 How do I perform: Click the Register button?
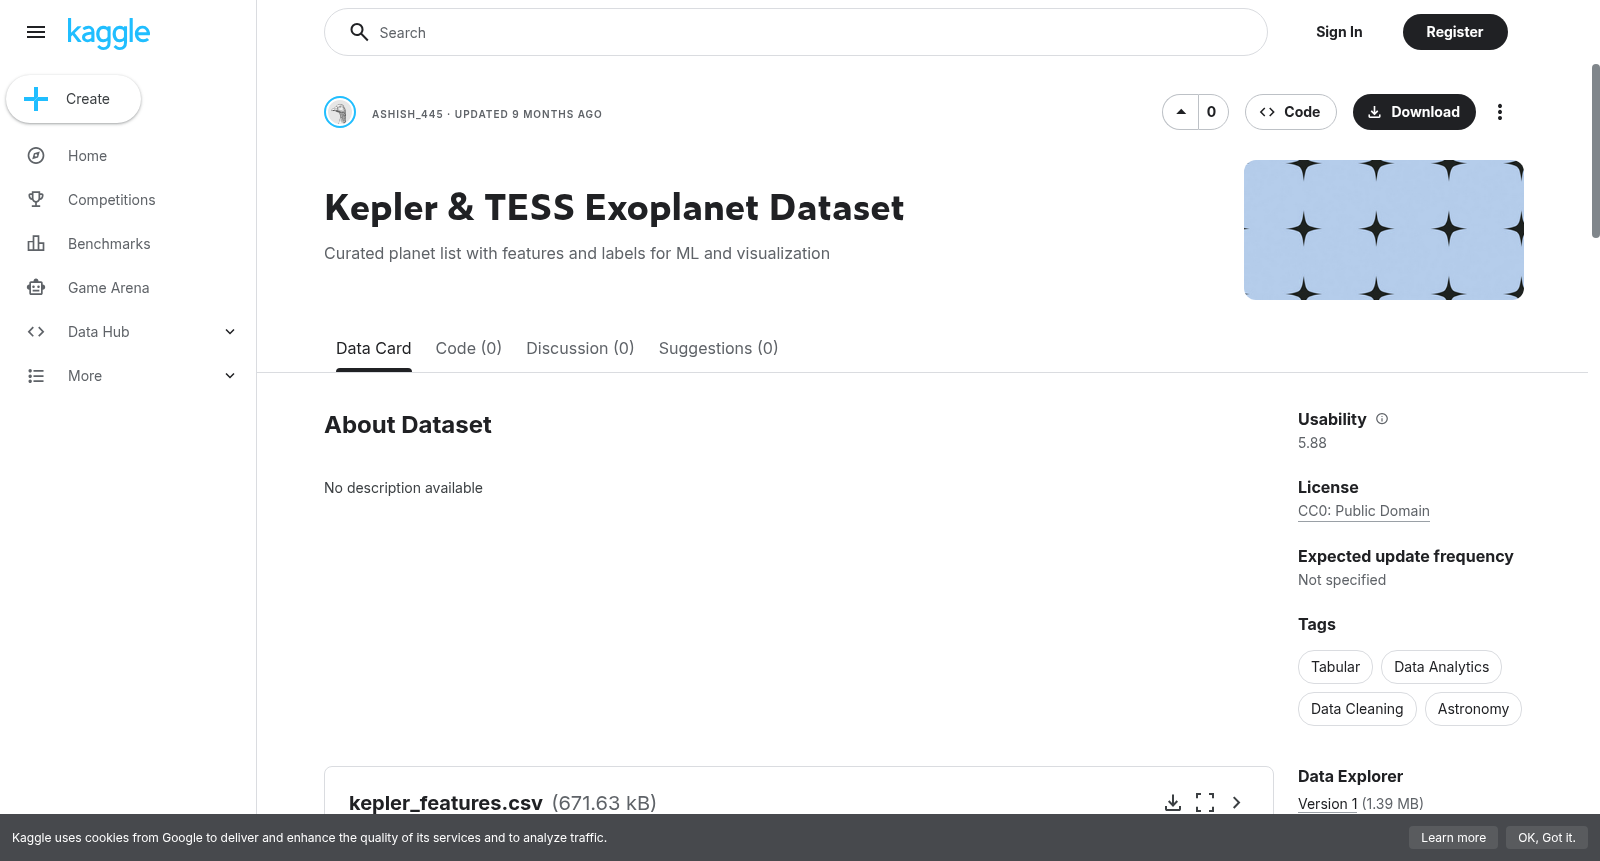click(1454, 32)
